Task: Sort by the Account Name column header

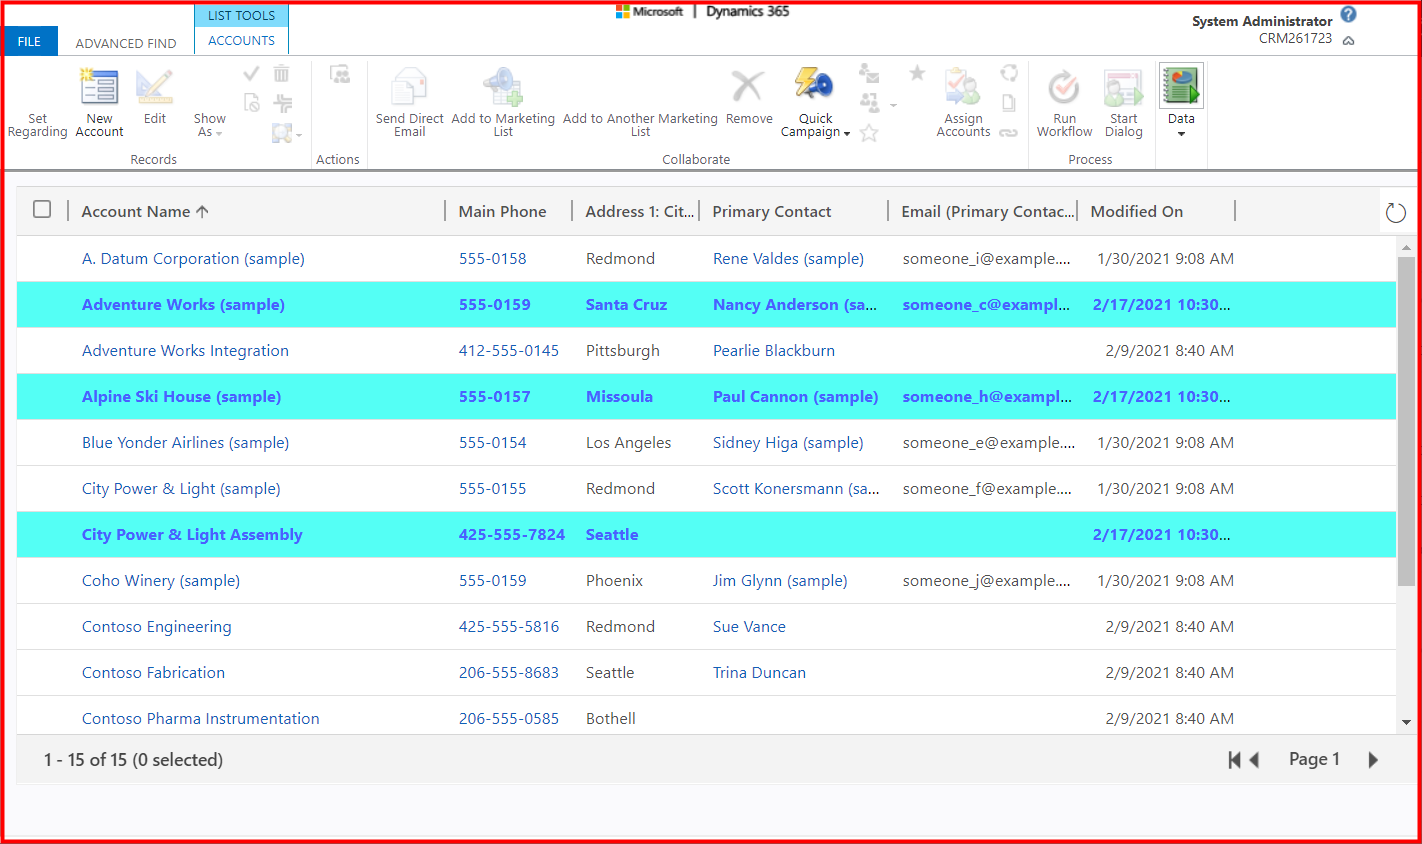Action: pos(145,211)
